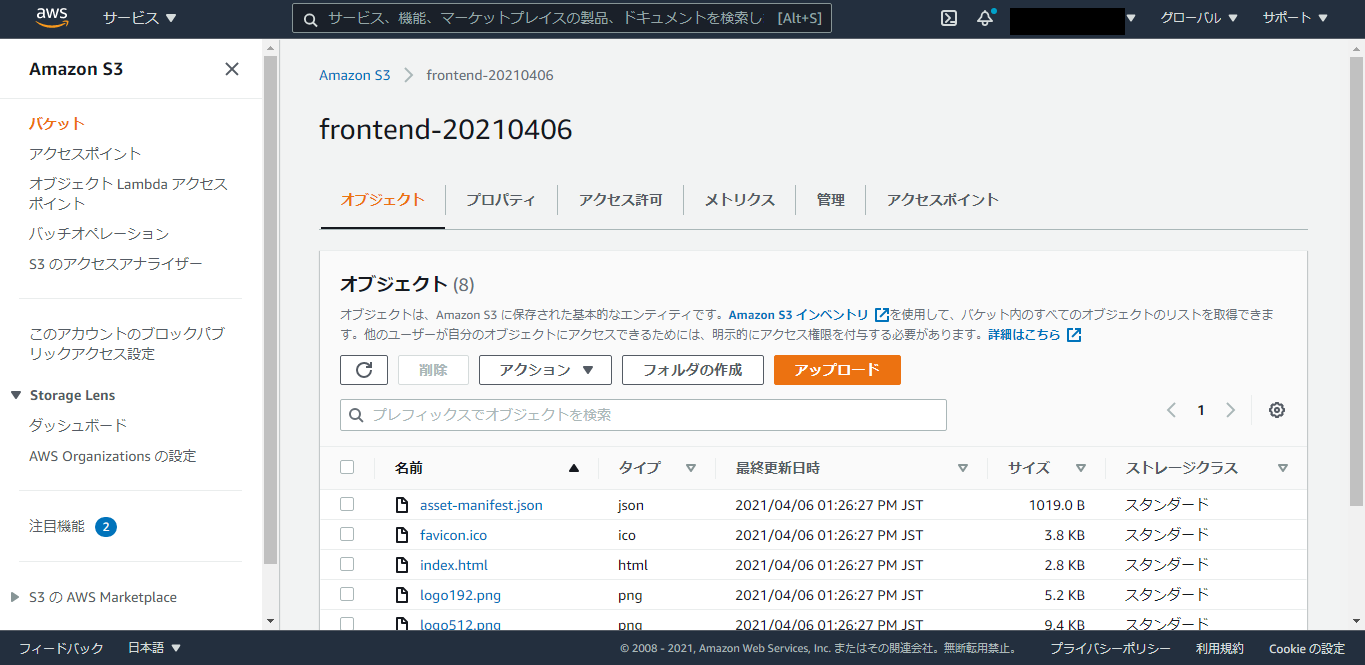Sort by Size column arrow
The width and height of the screenshot is (1365, 665).
click(1080, 468)
